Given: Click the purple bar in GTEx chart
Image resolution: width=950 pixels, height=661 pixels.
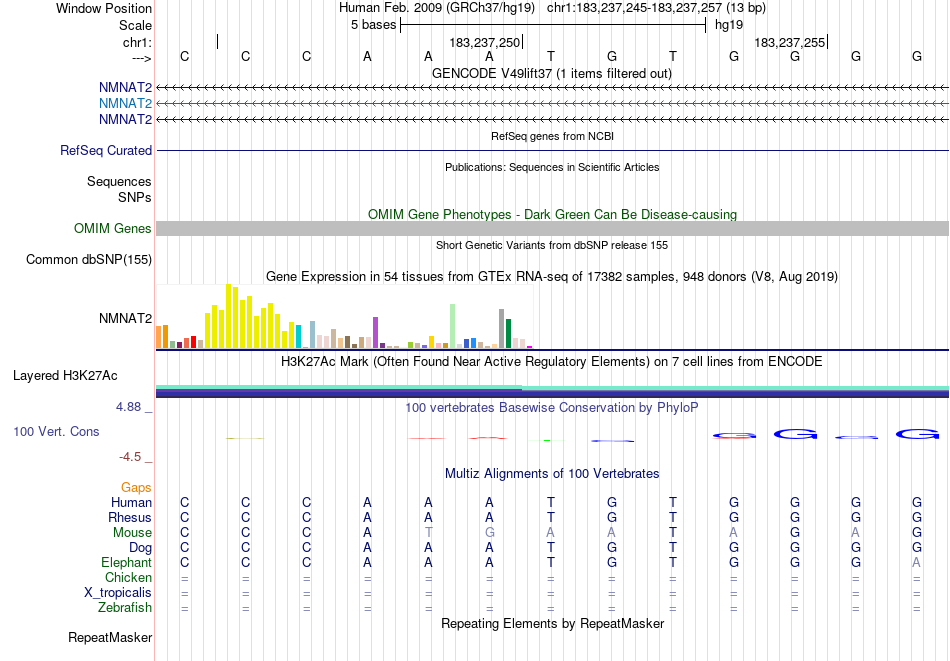Looking at the screenshot, I should click(x=376, y=332).
